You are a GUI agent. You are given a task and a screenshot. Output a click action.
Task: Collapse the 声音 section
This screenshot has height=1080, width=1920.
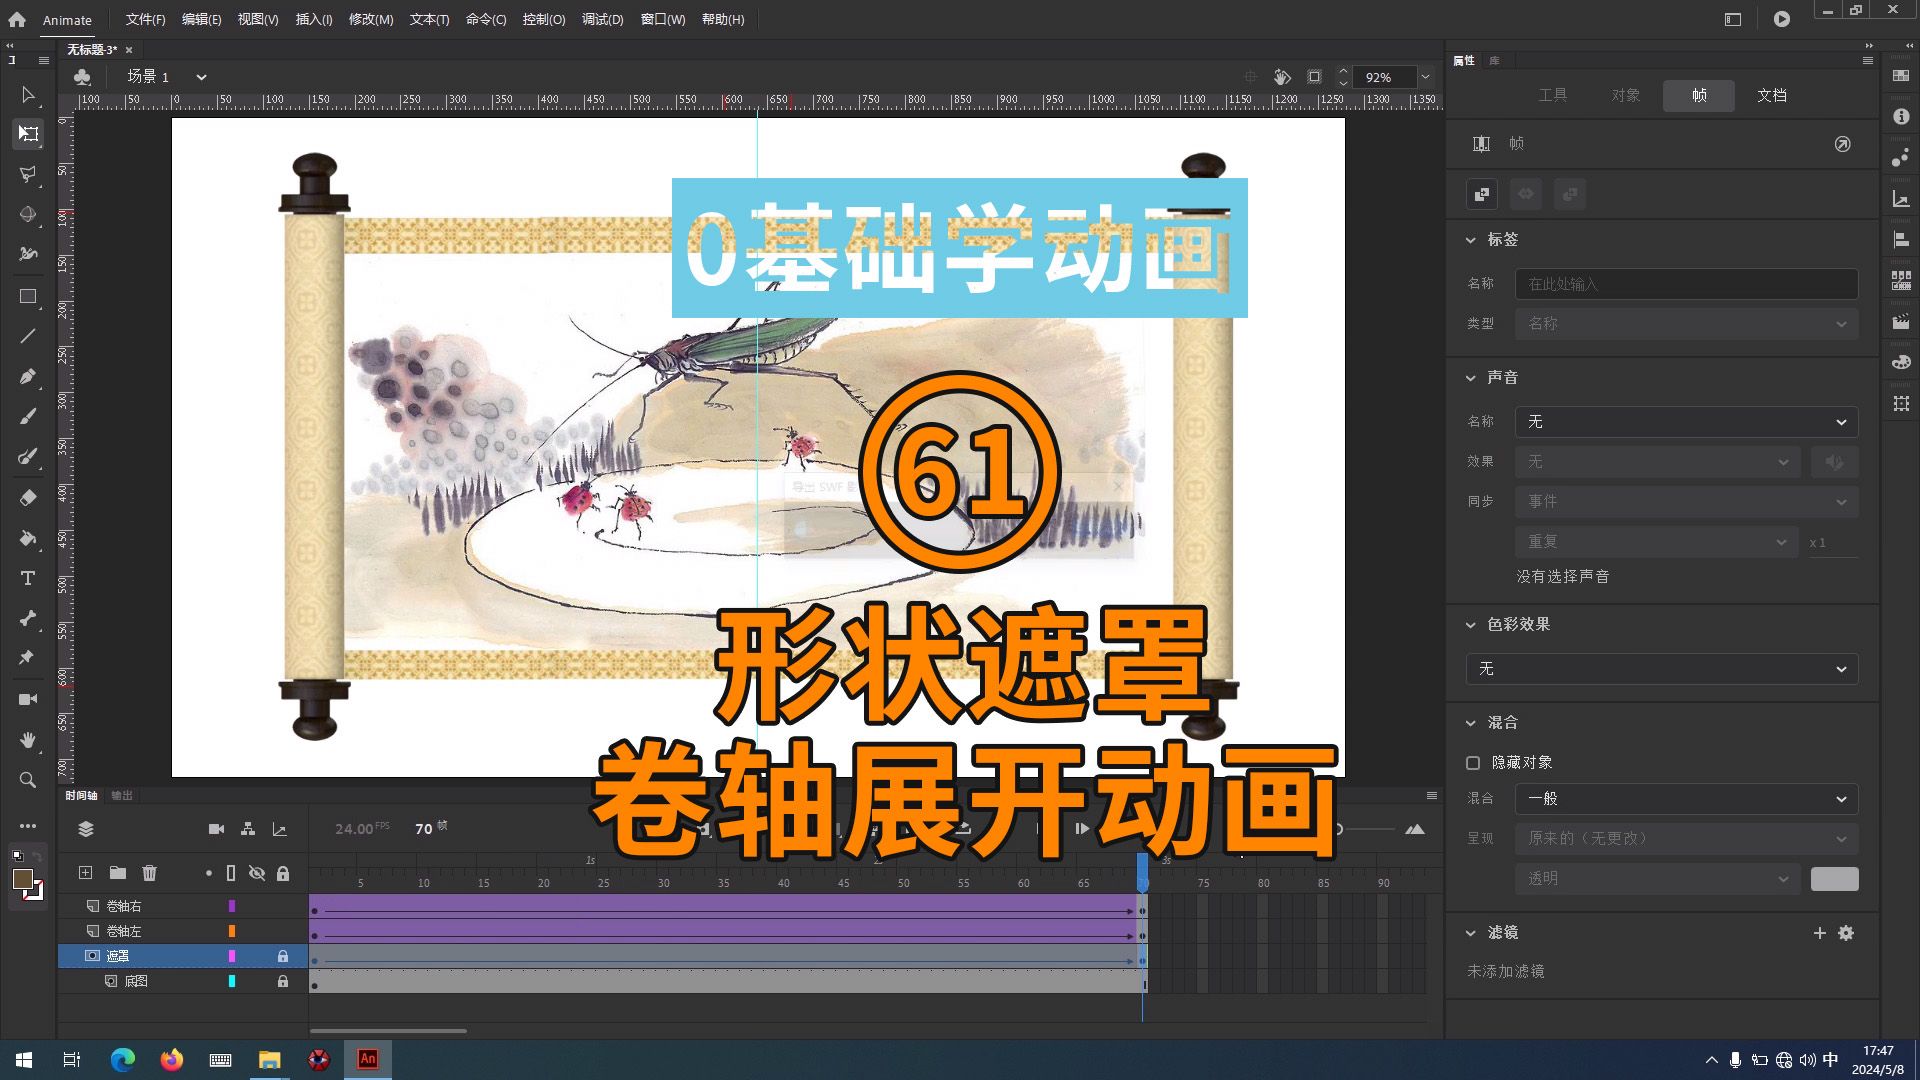pyautogui.click(x=1470, y=378)
